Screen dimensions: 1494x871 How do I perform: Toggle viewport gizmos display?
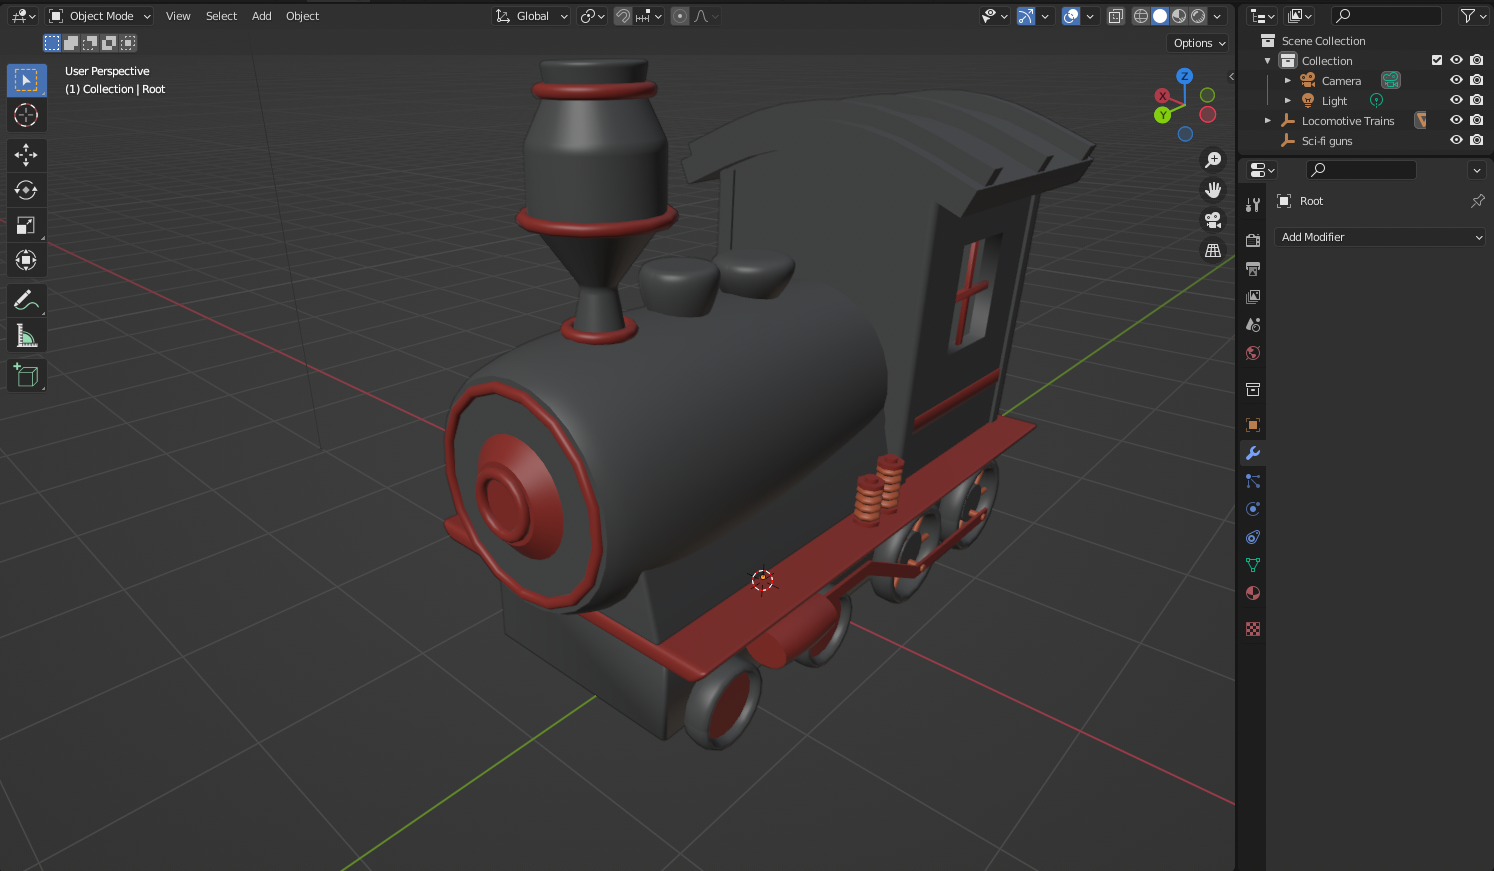tap(1026, 16)
